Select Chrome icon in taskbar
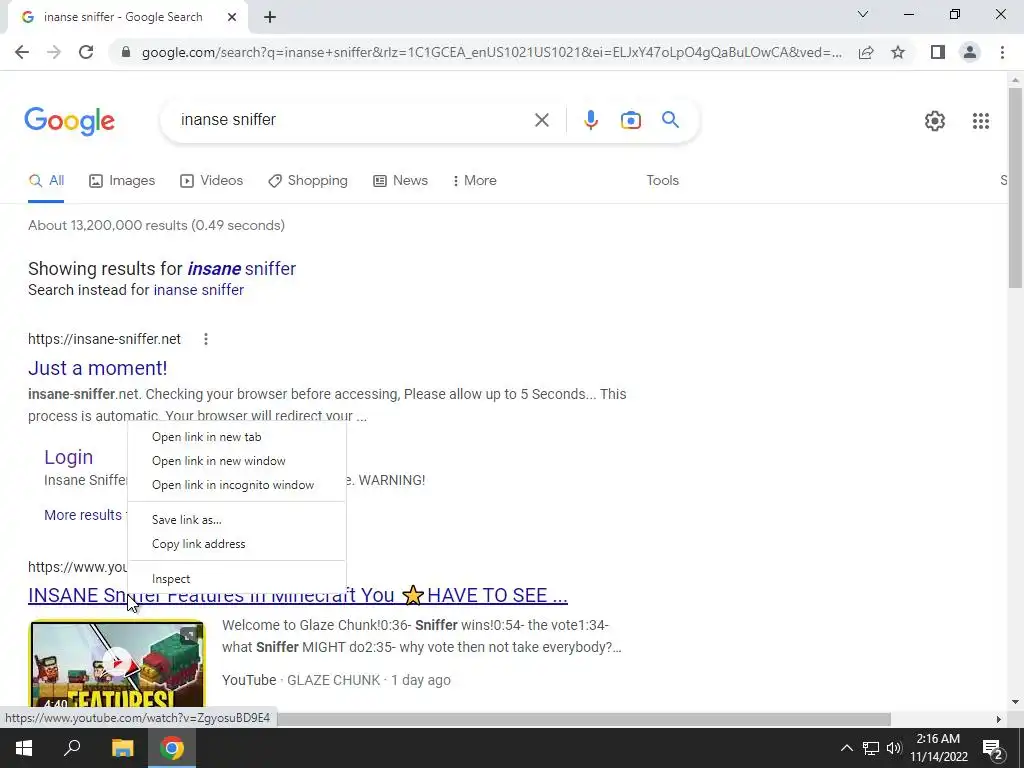The width and height of the screenshot is (1024, 768). [x=172, y=748]
